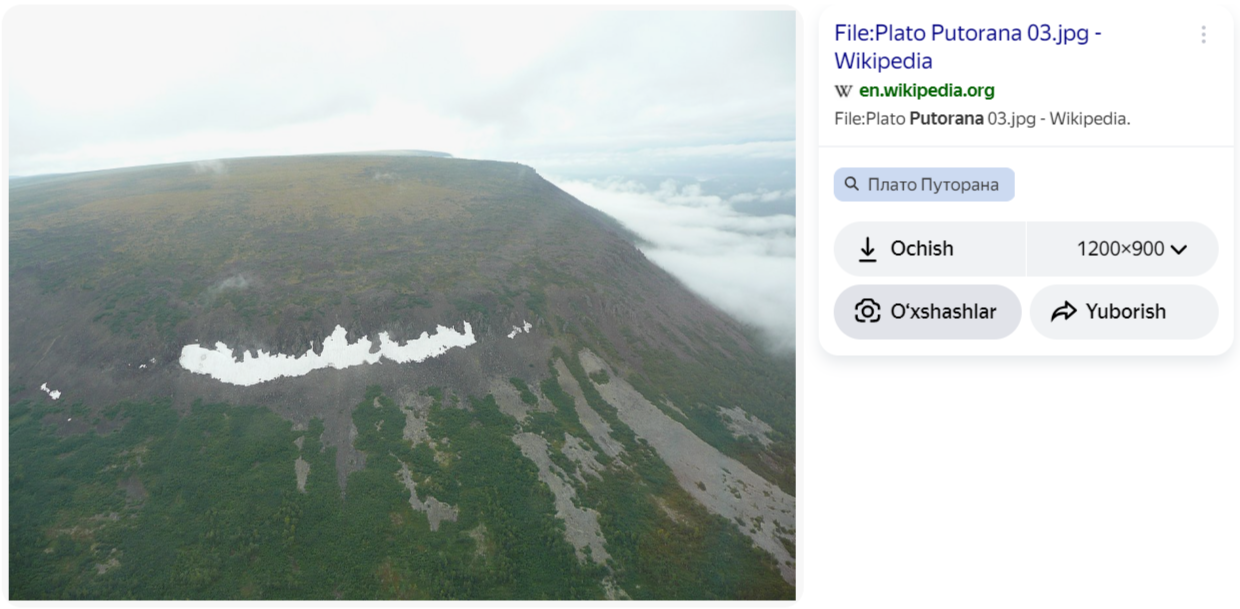
Task: Click the snippet text under en.wikipedia.org
Action: (981, 118)
